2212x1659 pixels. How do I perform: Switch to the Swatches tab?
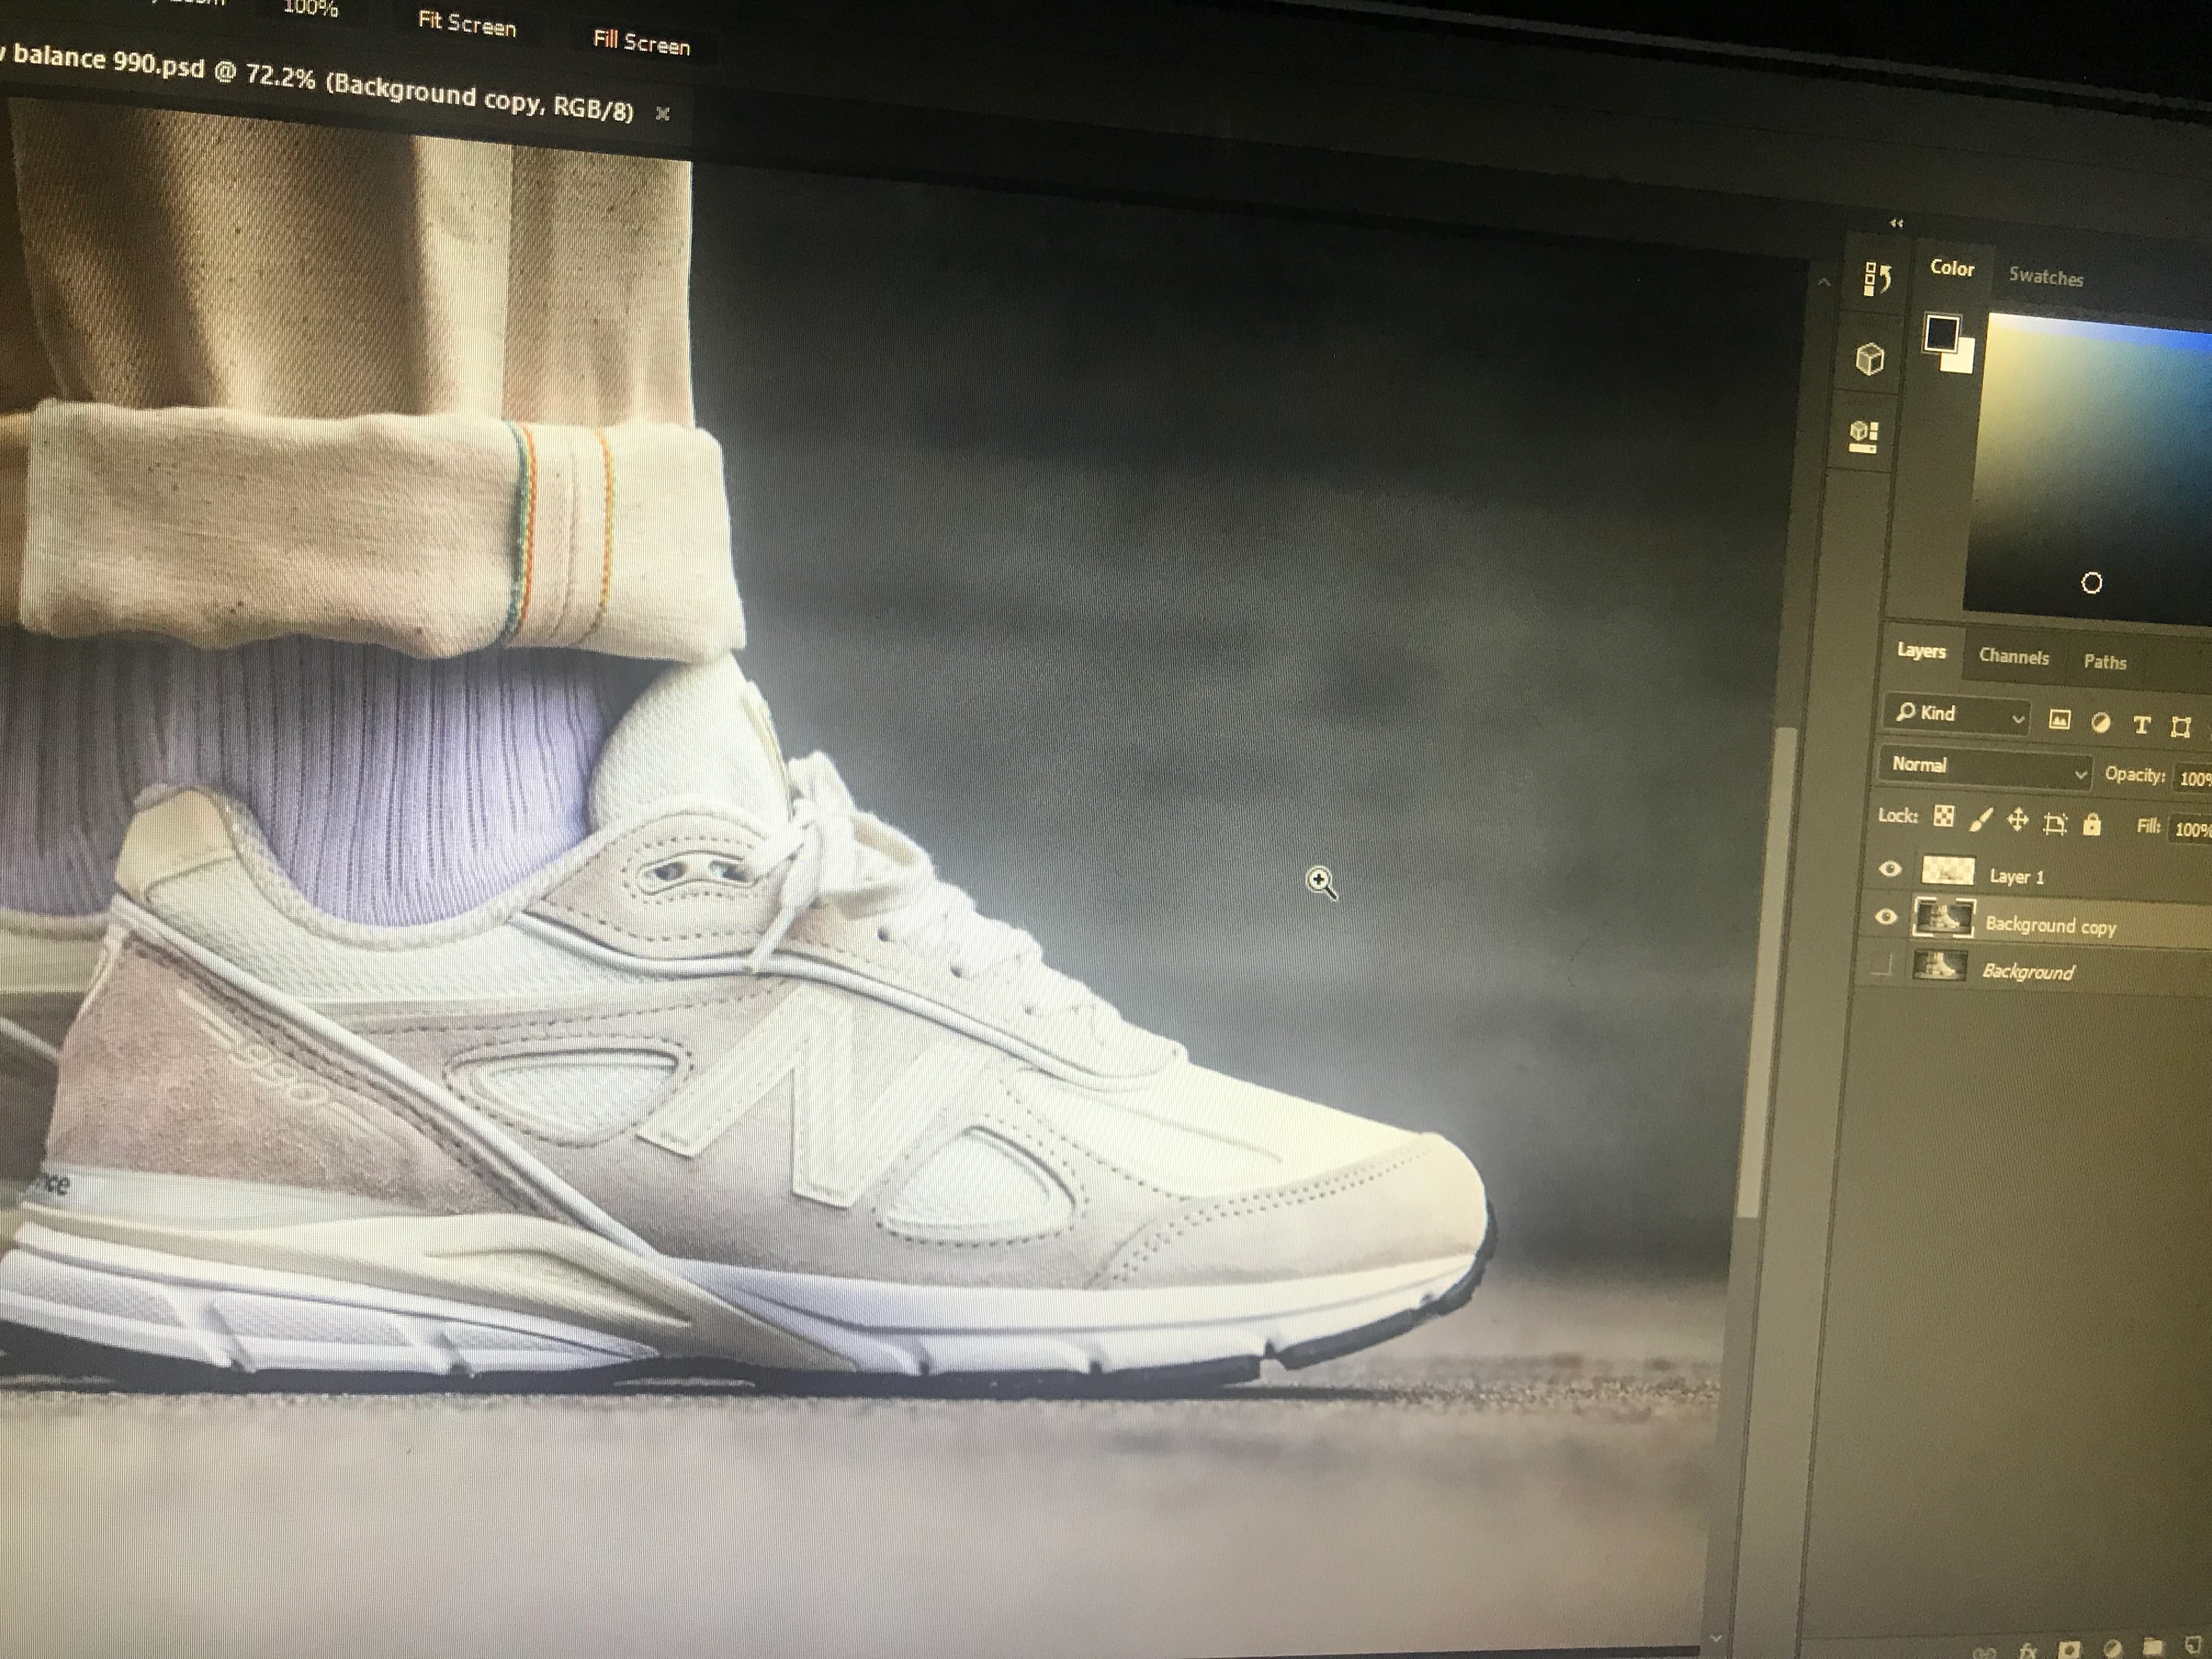[2045, 277]
